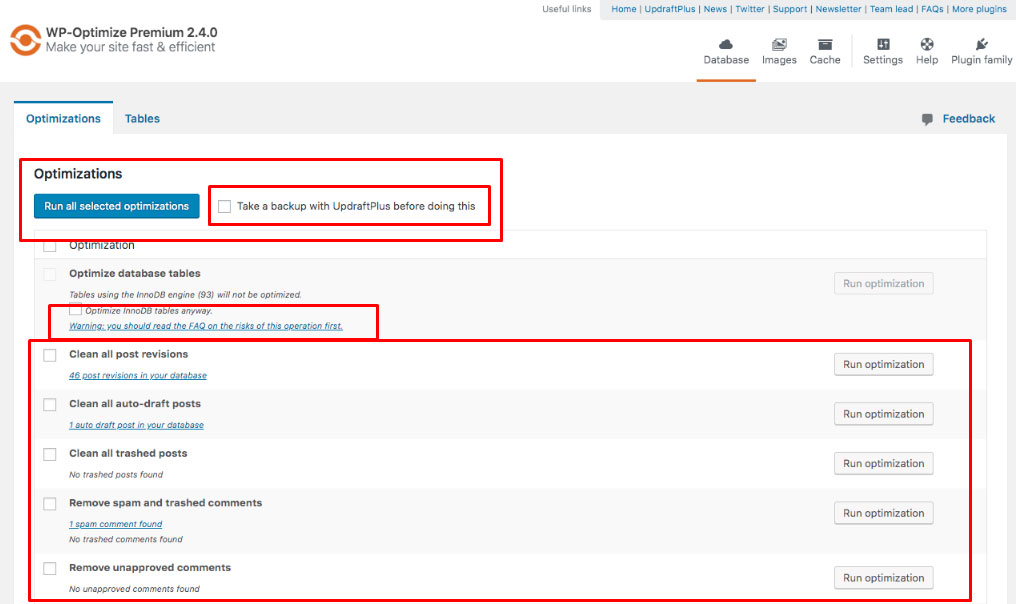
Task: Open the Support useful link
Action: [790, 9]
